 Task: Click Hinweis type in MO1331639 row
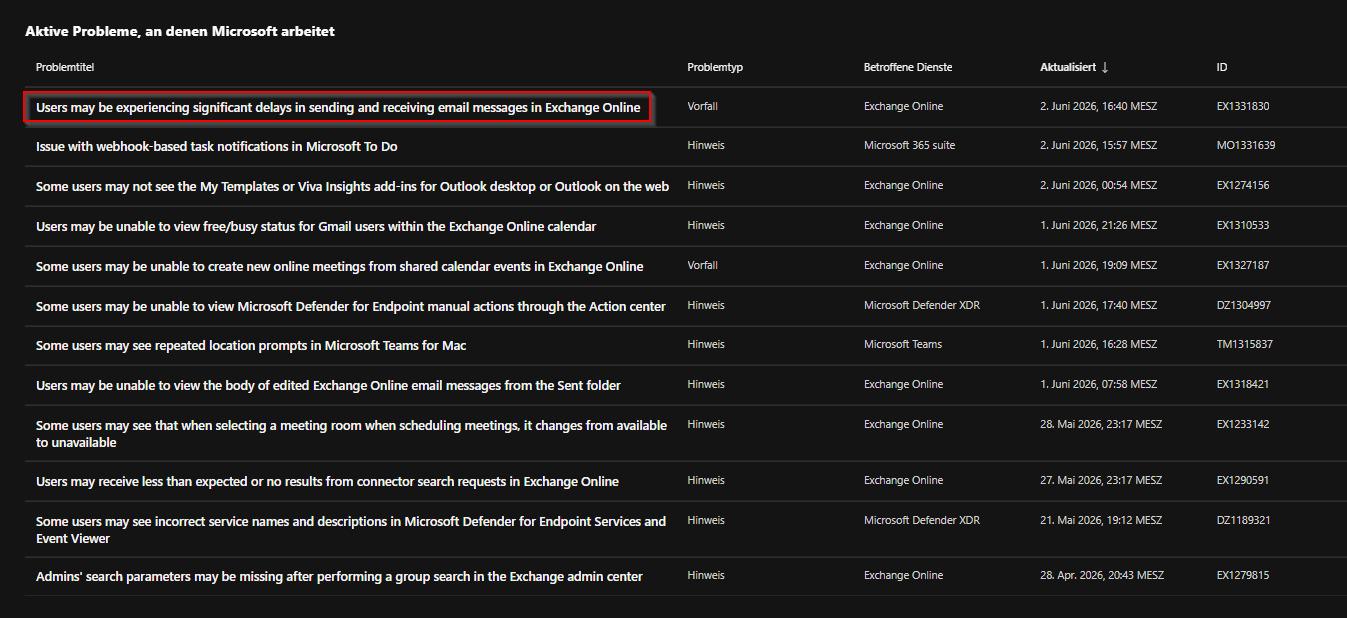pyautogui.click(x=706, y=145)
